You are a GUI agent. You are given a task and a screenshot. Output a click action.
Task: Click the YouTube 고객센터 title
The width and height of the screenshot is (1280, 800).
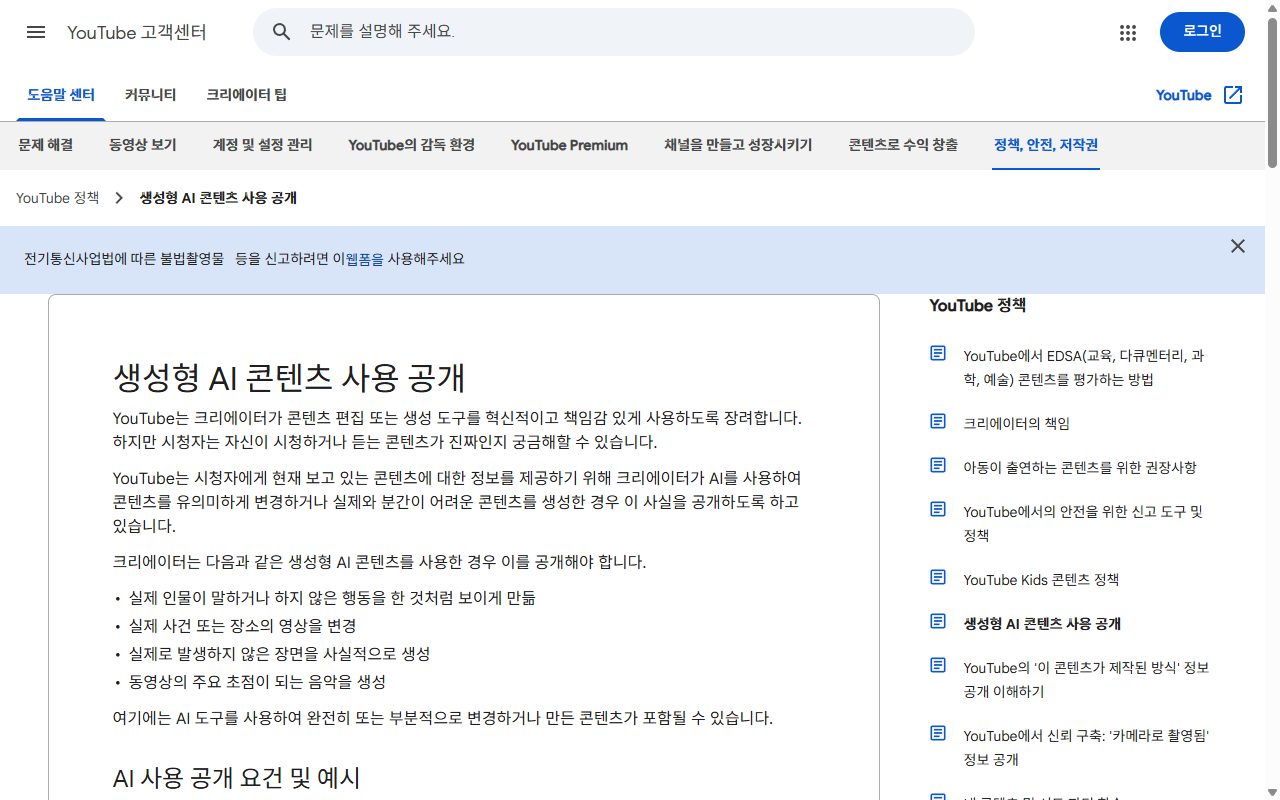137,32
